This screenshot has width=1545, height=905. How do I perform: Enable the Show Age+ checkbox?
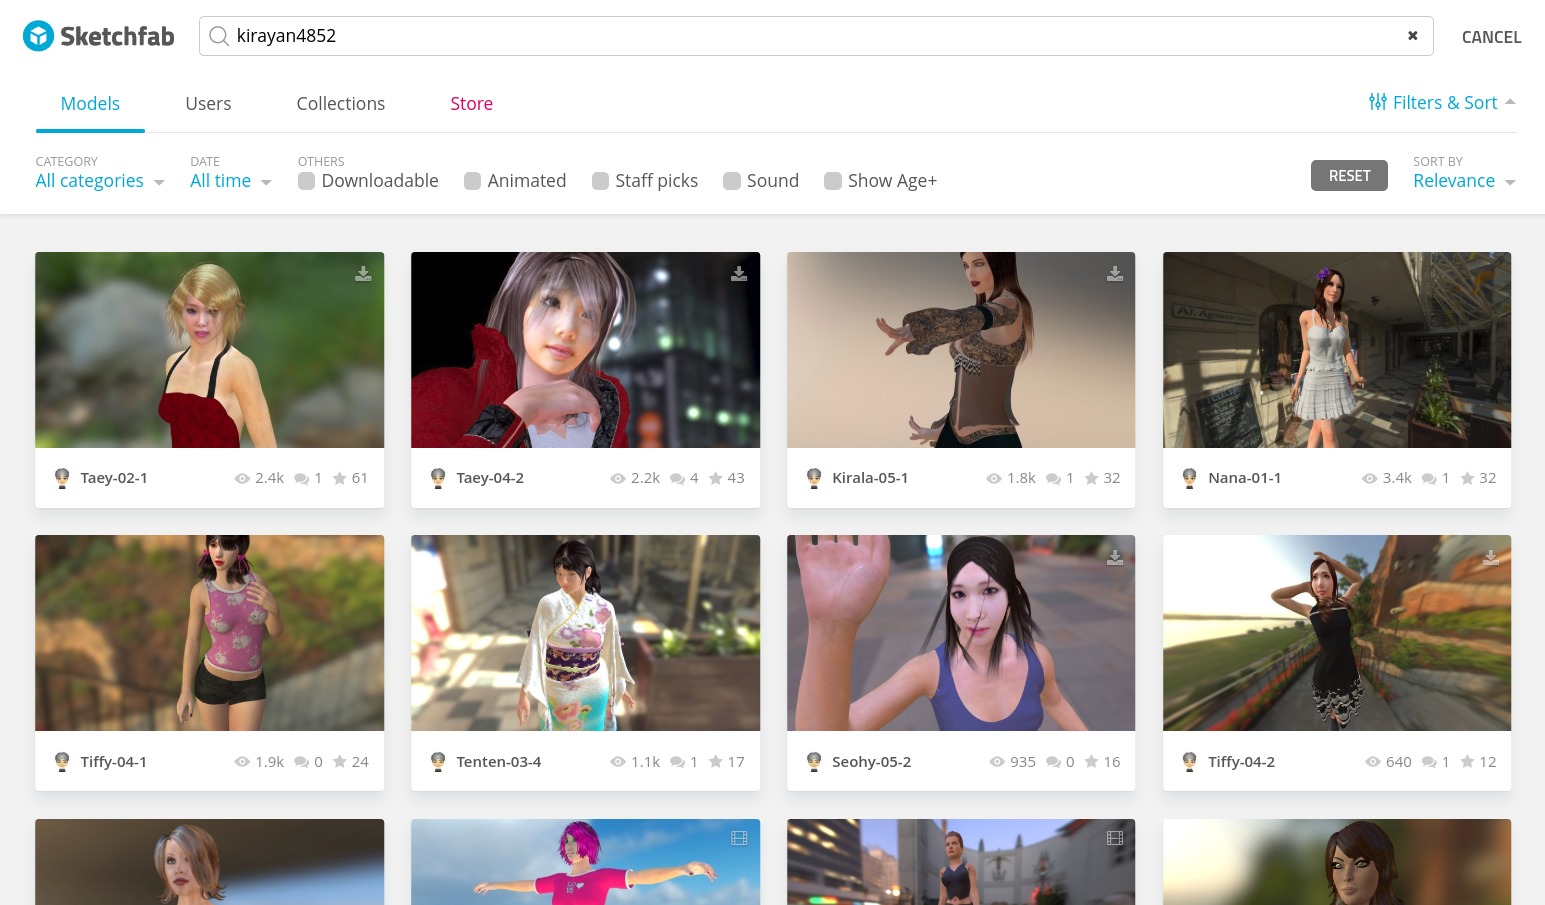833,181
